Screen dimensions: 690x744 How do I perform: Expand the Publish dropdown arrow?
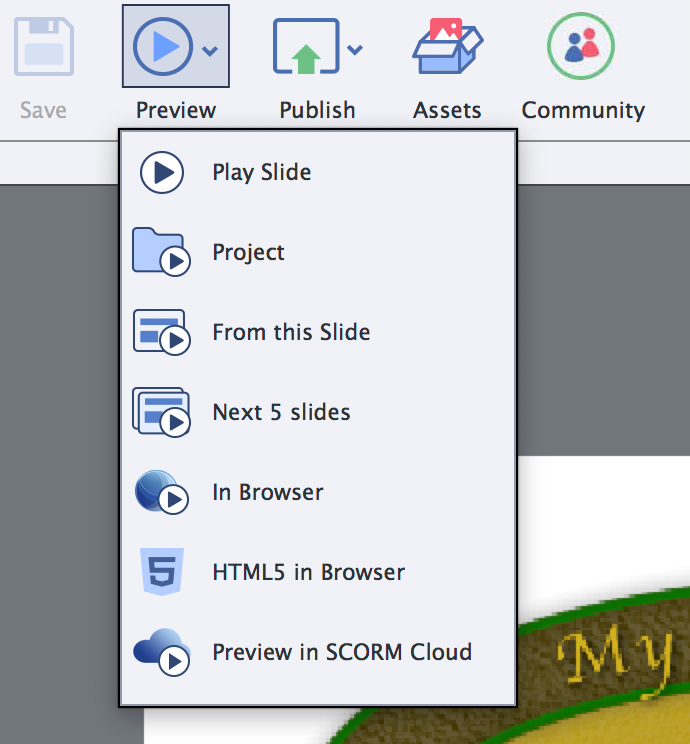(354, 49)
